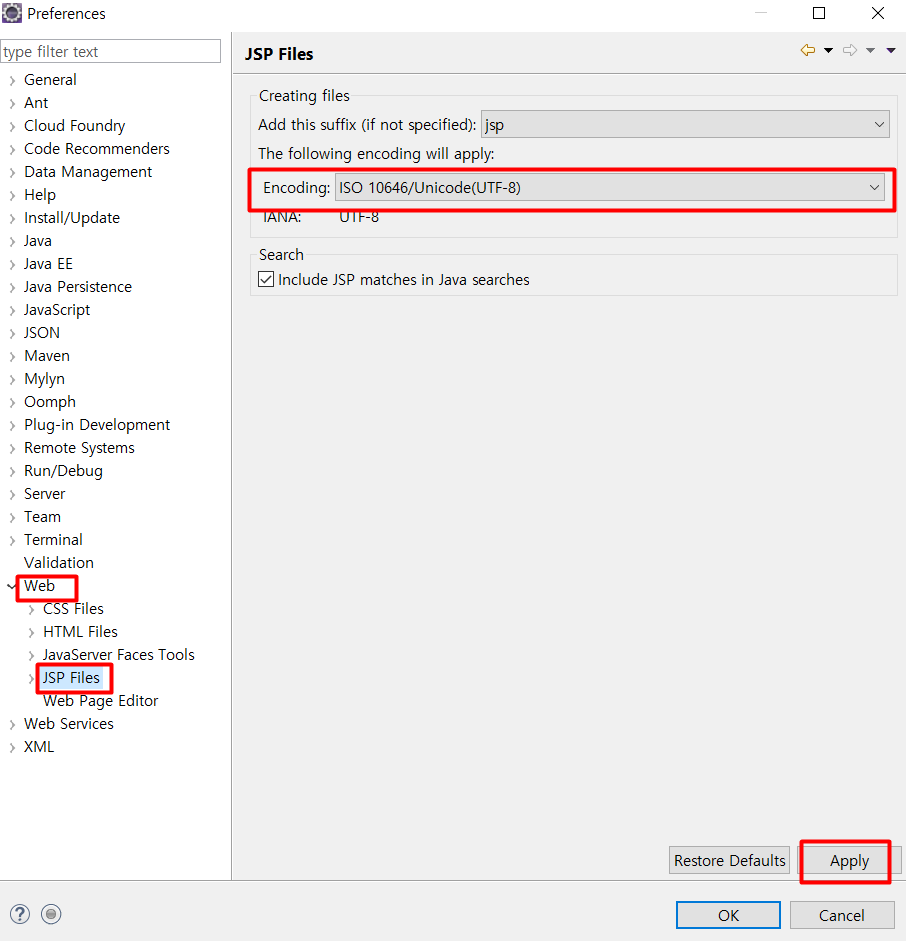The width and height of the screenshot is (906, 941).
Task: Select the JSP Files tree item
Action: (x=71, y=678)
